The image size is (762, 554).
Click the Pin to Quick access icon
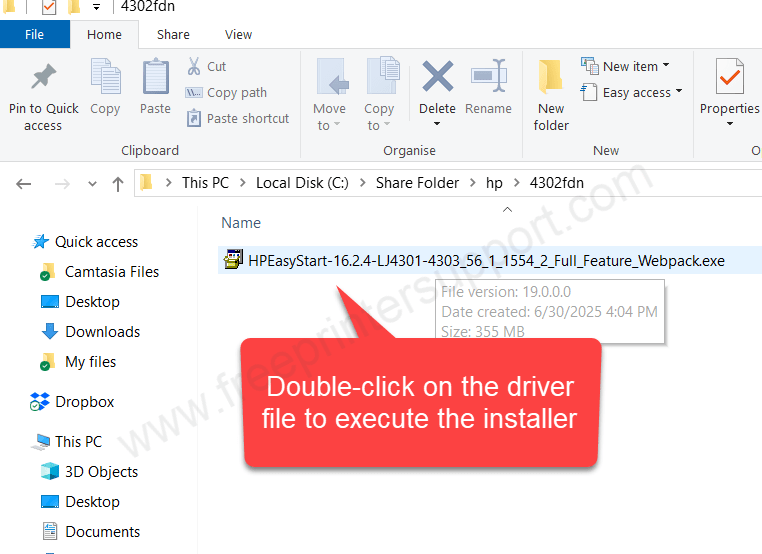[x=44, y=77]
